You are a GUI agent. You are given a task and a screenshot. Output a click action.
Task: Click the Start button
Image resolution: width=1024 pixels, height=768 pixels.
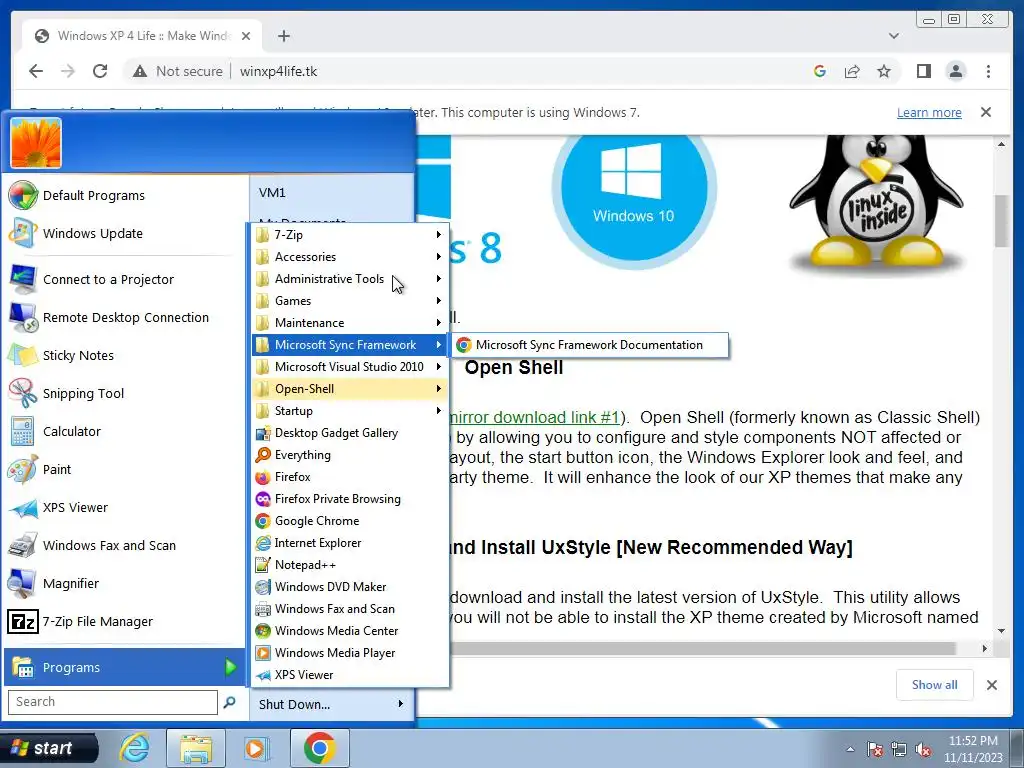50,748
